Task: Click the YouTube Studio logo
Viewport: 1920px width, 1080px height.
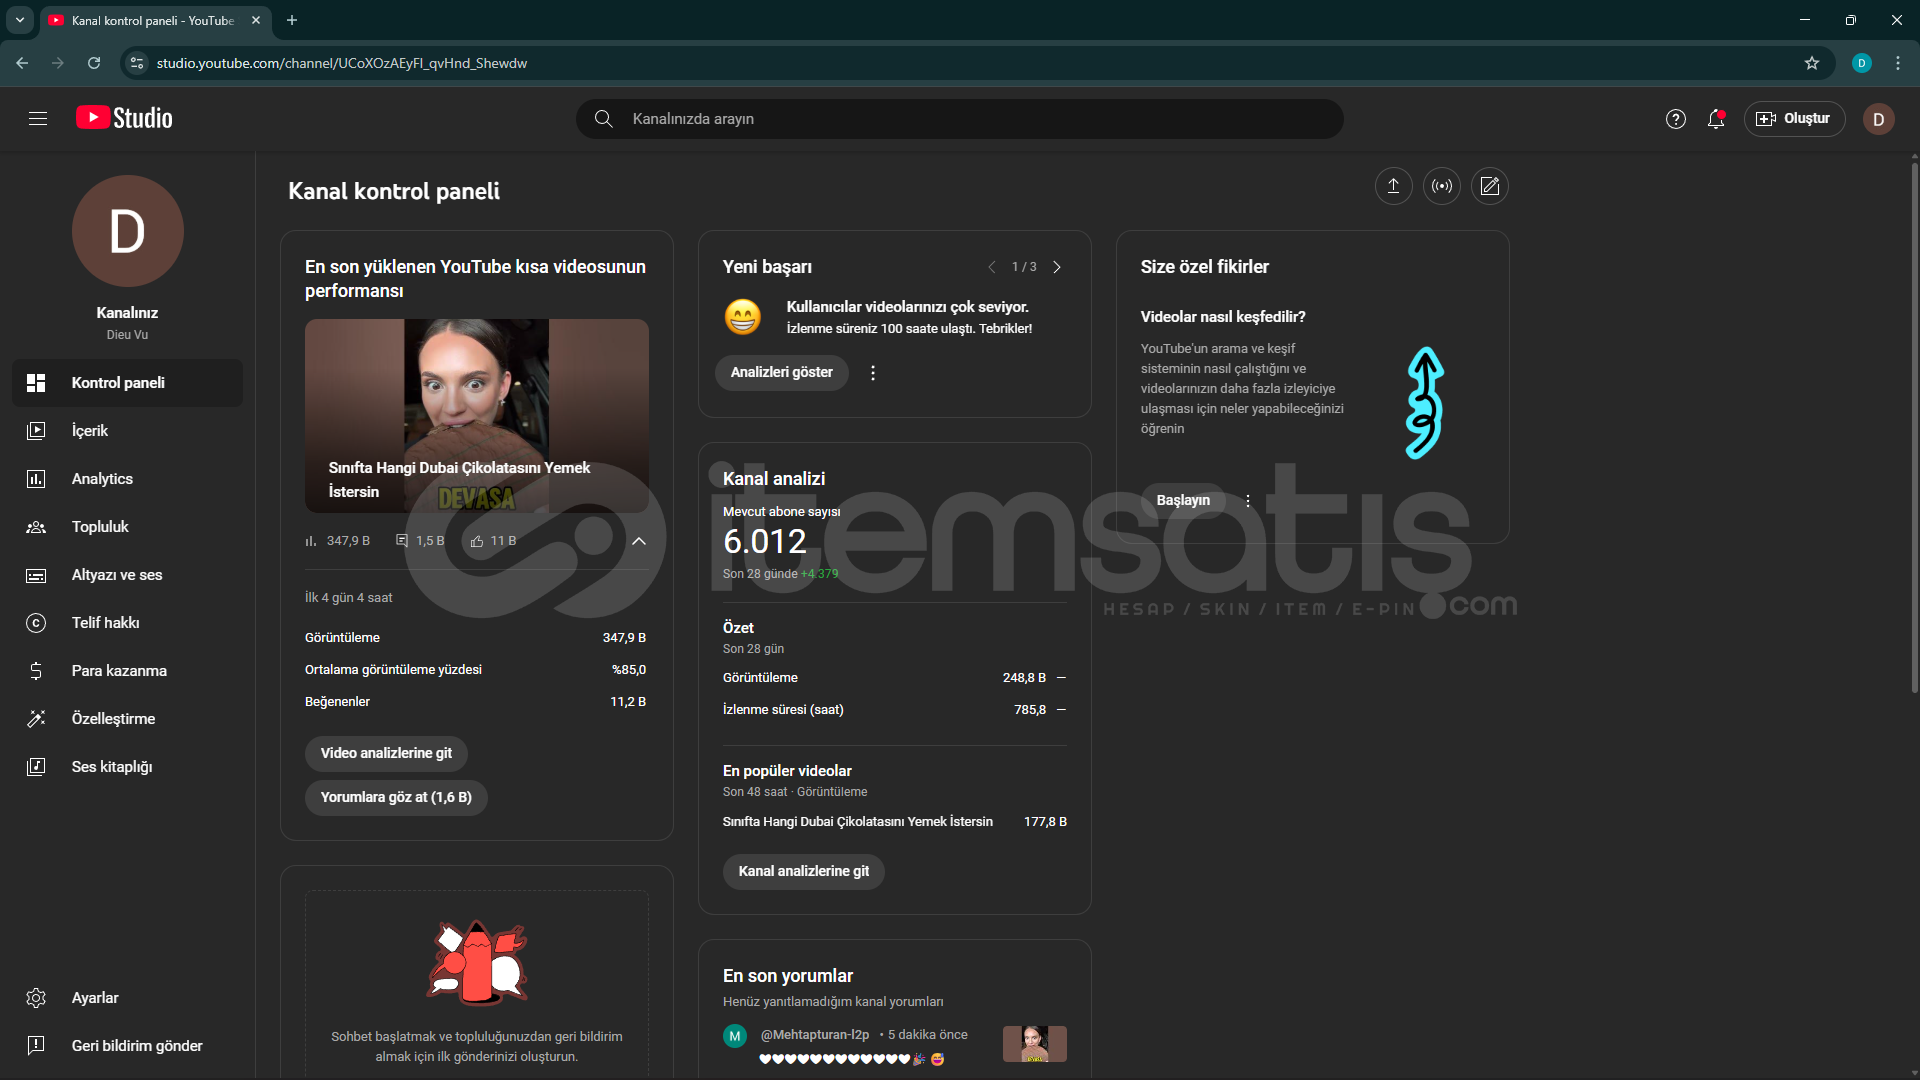Action: coord(124,118)
